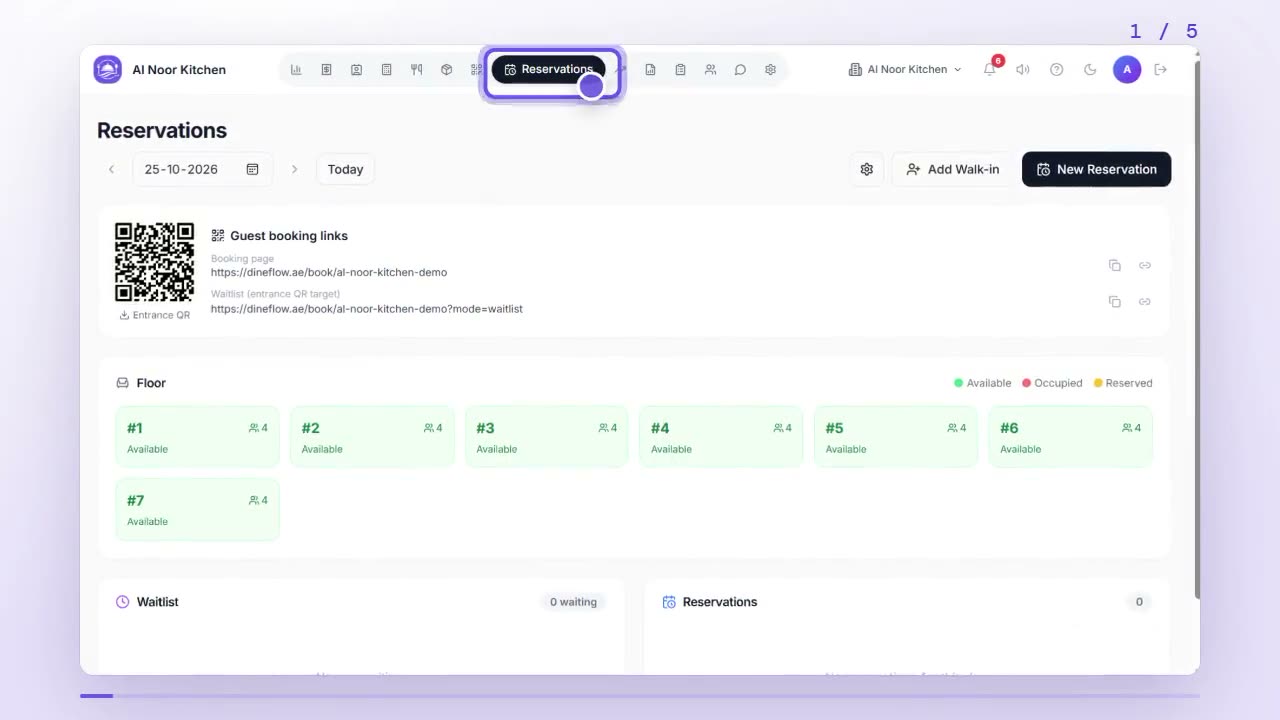The image size is (1280, 720).
Task: Select table #6 on the floor
Action: pos(1070,437)
